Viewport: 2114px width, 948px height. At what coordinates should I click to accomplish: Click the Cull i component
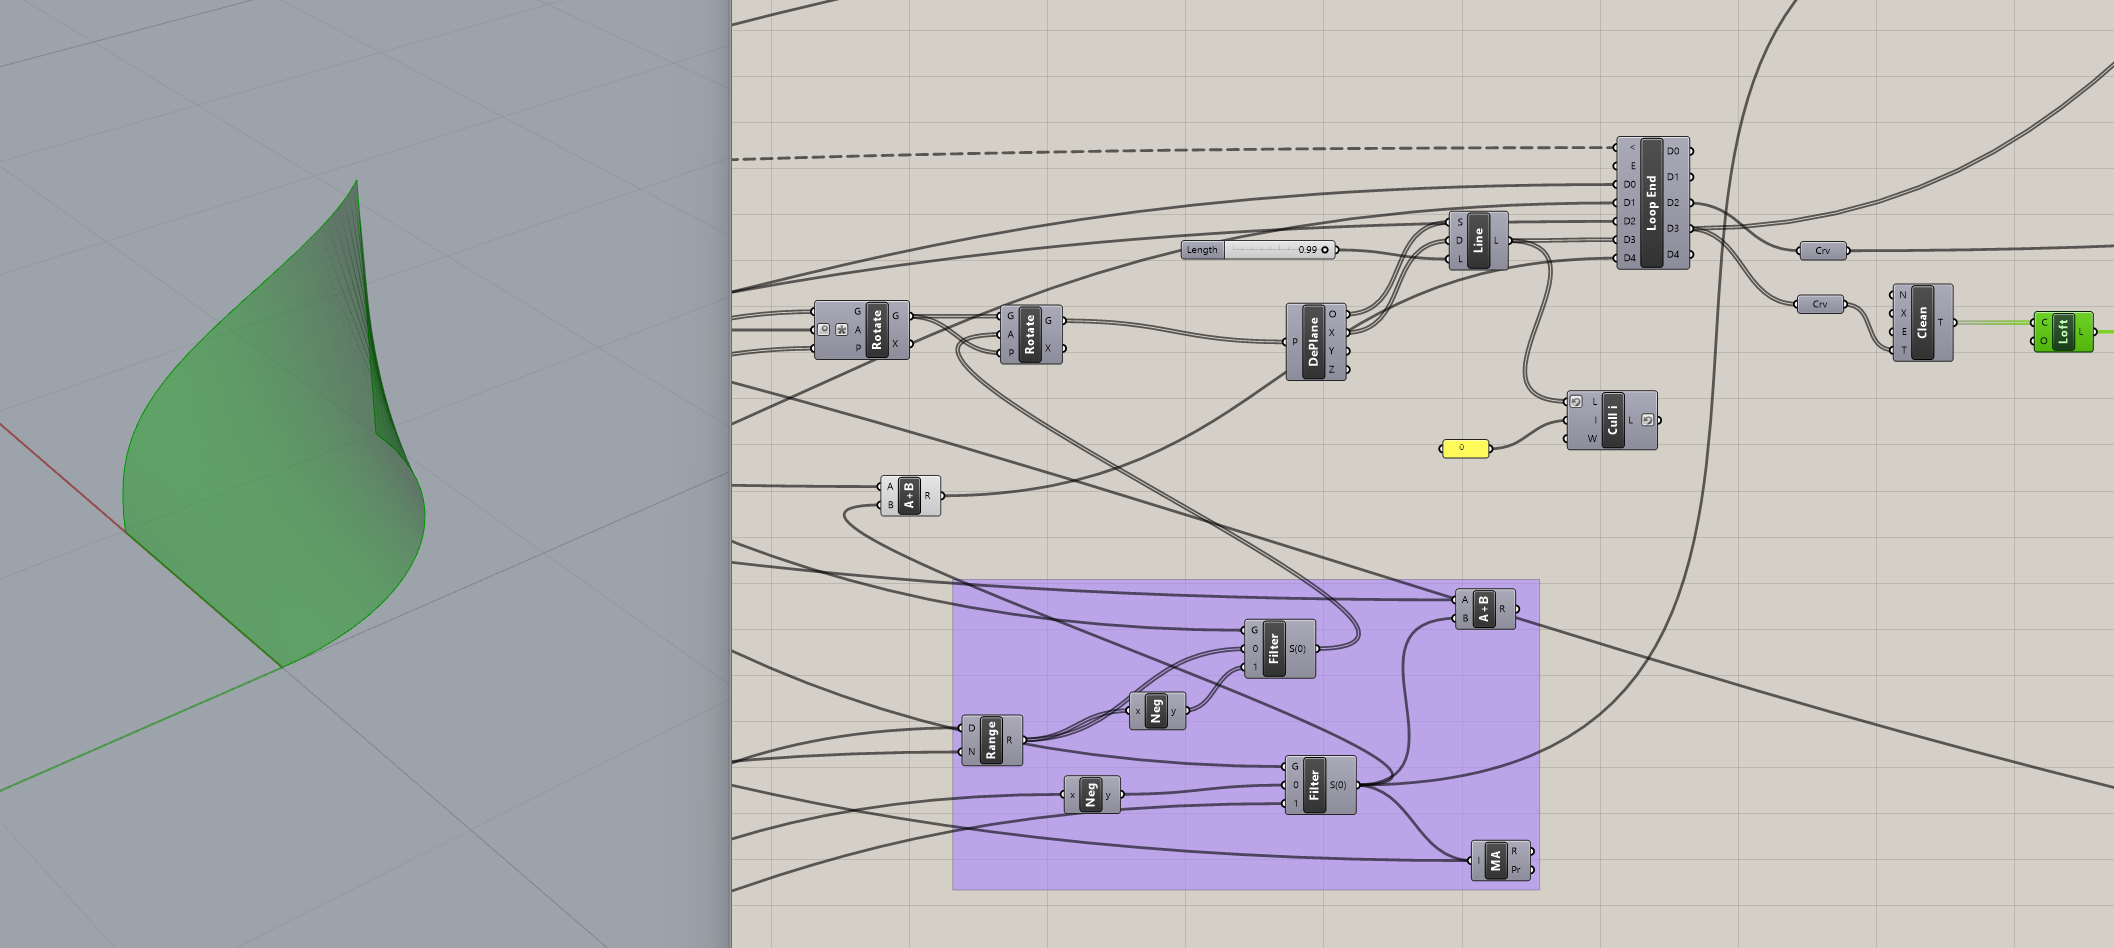(x=1612, y=420)
